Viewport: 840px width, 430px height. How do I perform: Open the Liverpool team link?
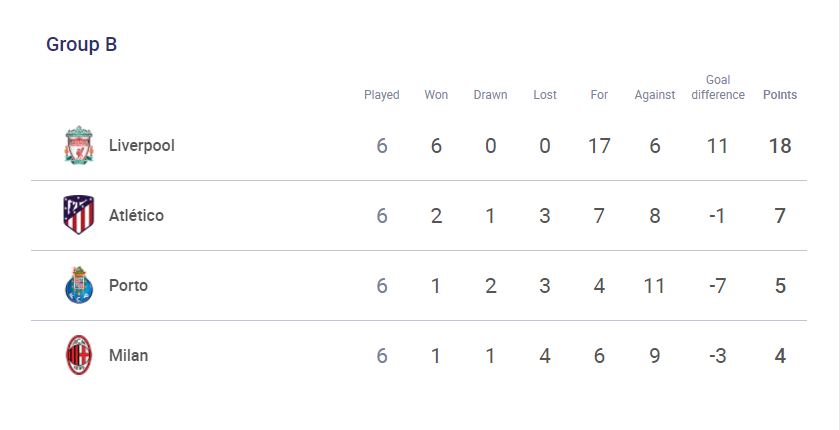[x=142, y=145]
